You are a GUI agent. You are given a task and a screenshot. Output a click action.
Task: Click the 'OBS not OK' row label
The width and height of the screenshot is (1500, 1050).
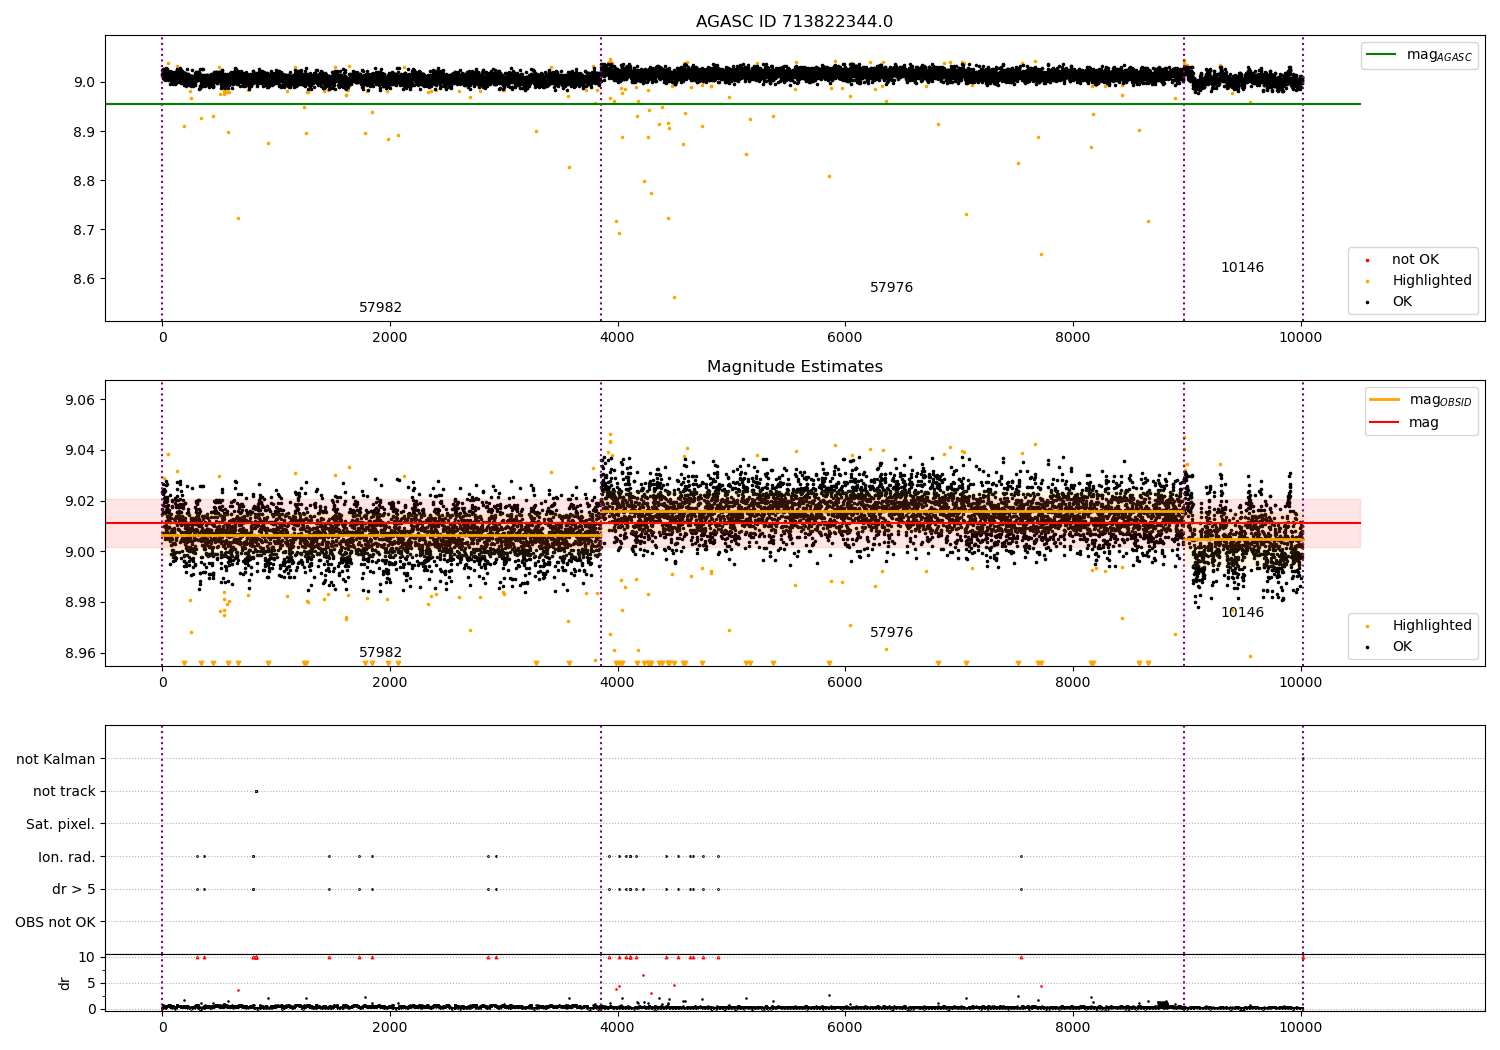pyautogui.click(x=55, y=922)
